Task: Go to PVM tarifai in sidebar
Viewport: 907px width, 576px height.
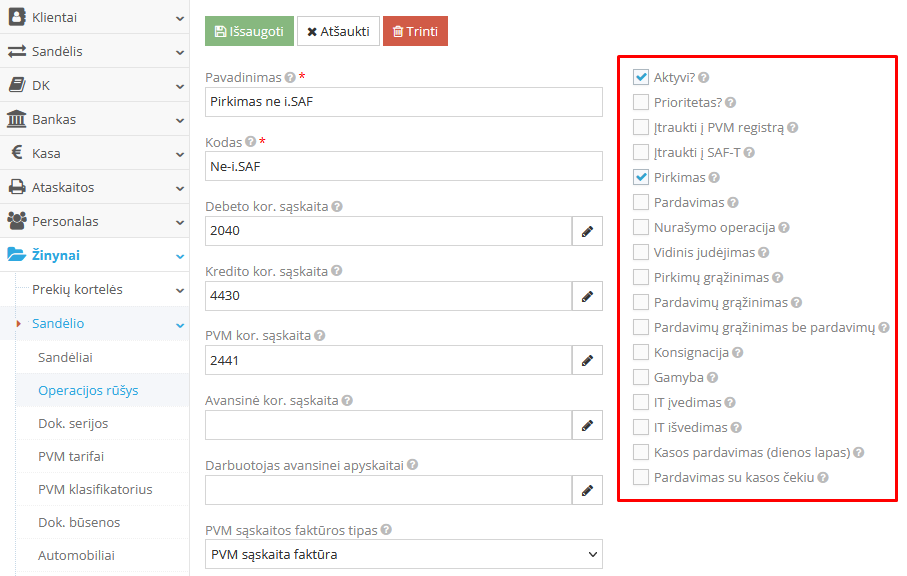Action: pos(70,456)
